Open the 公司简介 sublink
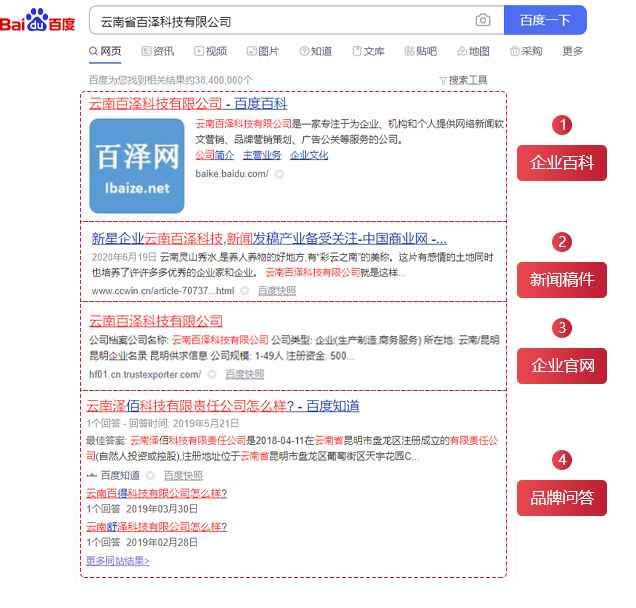636x608 pixels. [x=215, y=155]
